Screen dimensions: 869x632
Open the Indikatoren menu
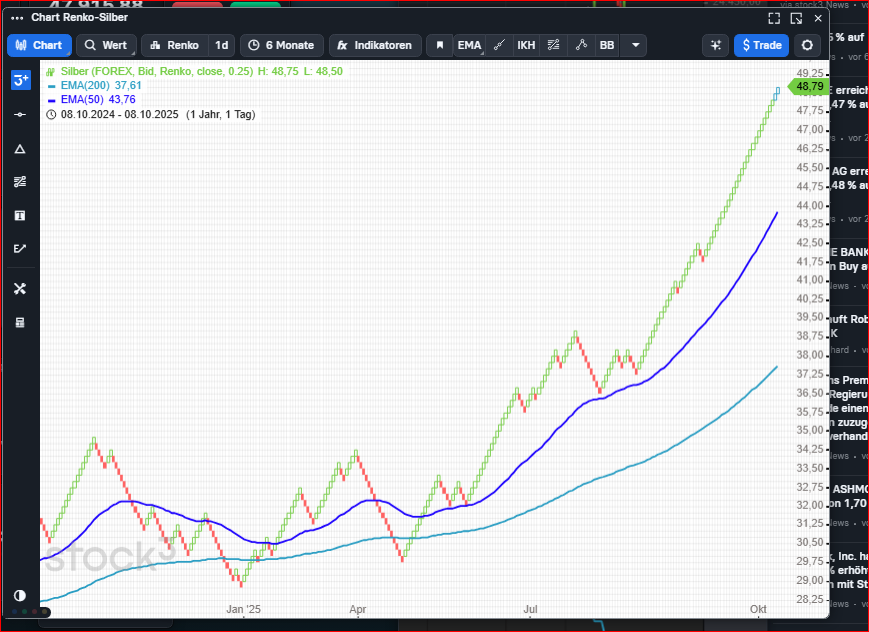(x=375, y=45)
